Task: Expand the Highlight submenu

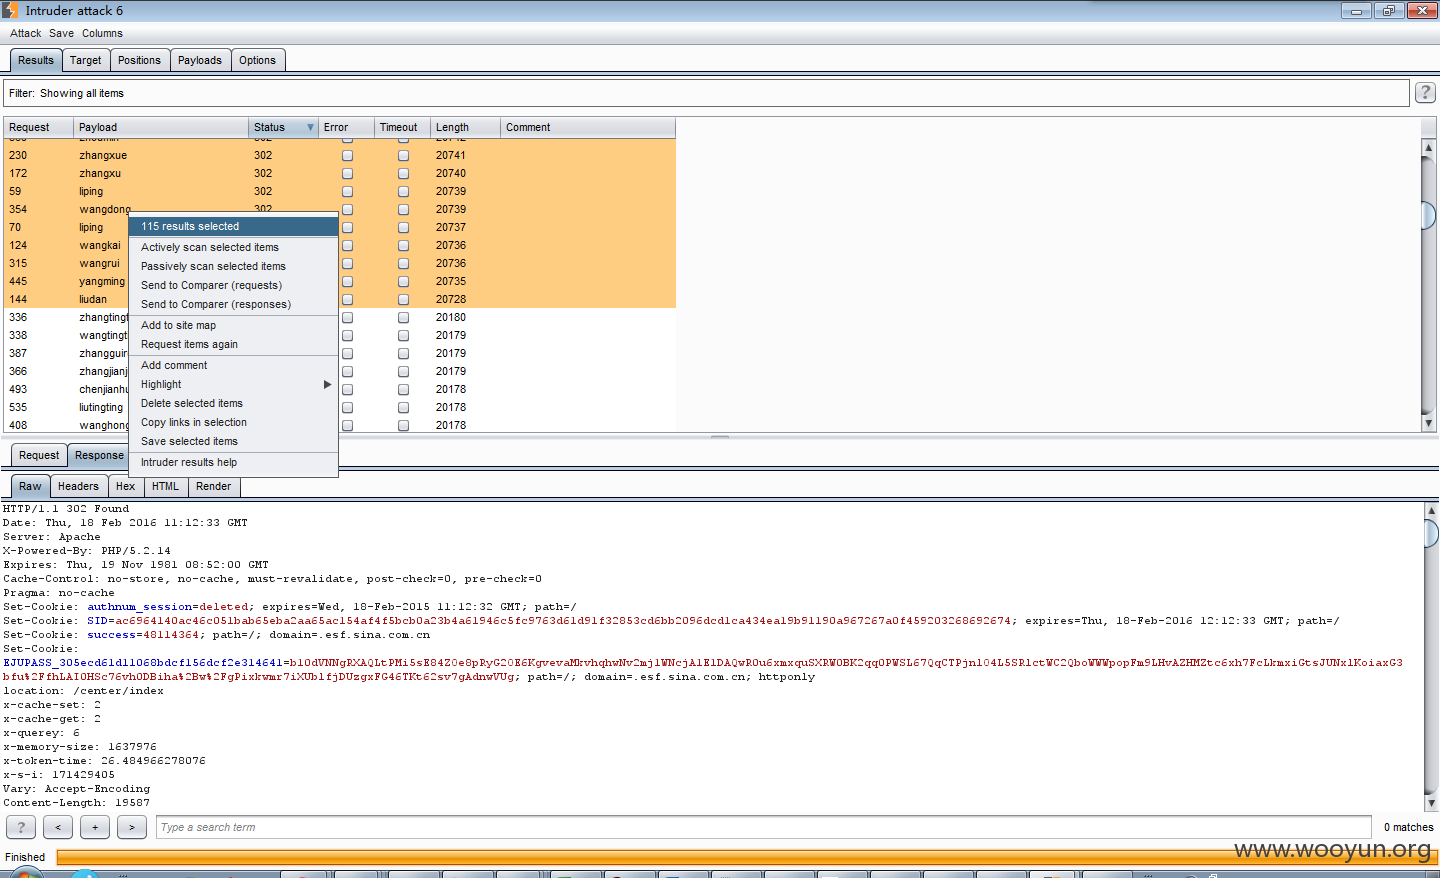Action: (326, 384)
